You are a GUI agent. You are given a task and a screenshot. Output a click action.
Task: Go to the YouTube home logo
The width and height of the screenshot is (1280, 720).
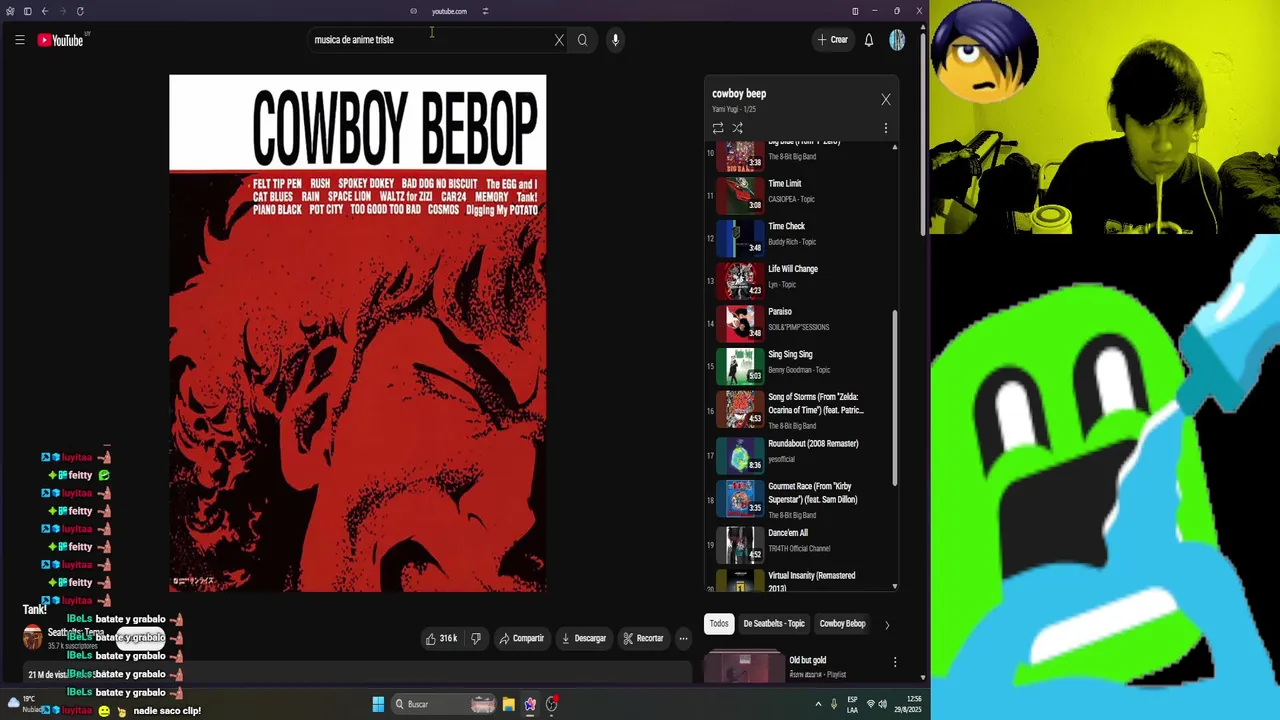(61, 40)
